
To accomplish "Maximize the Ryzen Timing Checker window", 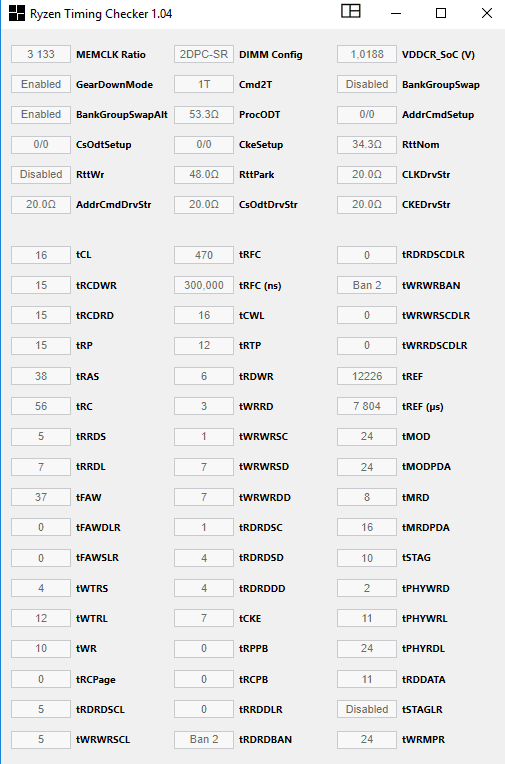I will pyautogui.click(x=441, y=13).
